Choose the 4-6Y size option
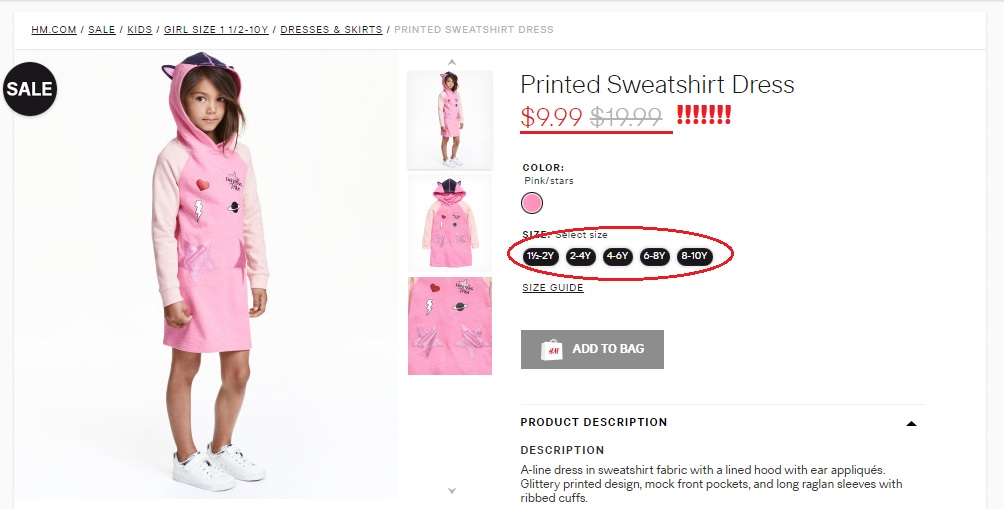The image size is (1004, 509). (617, 256)
